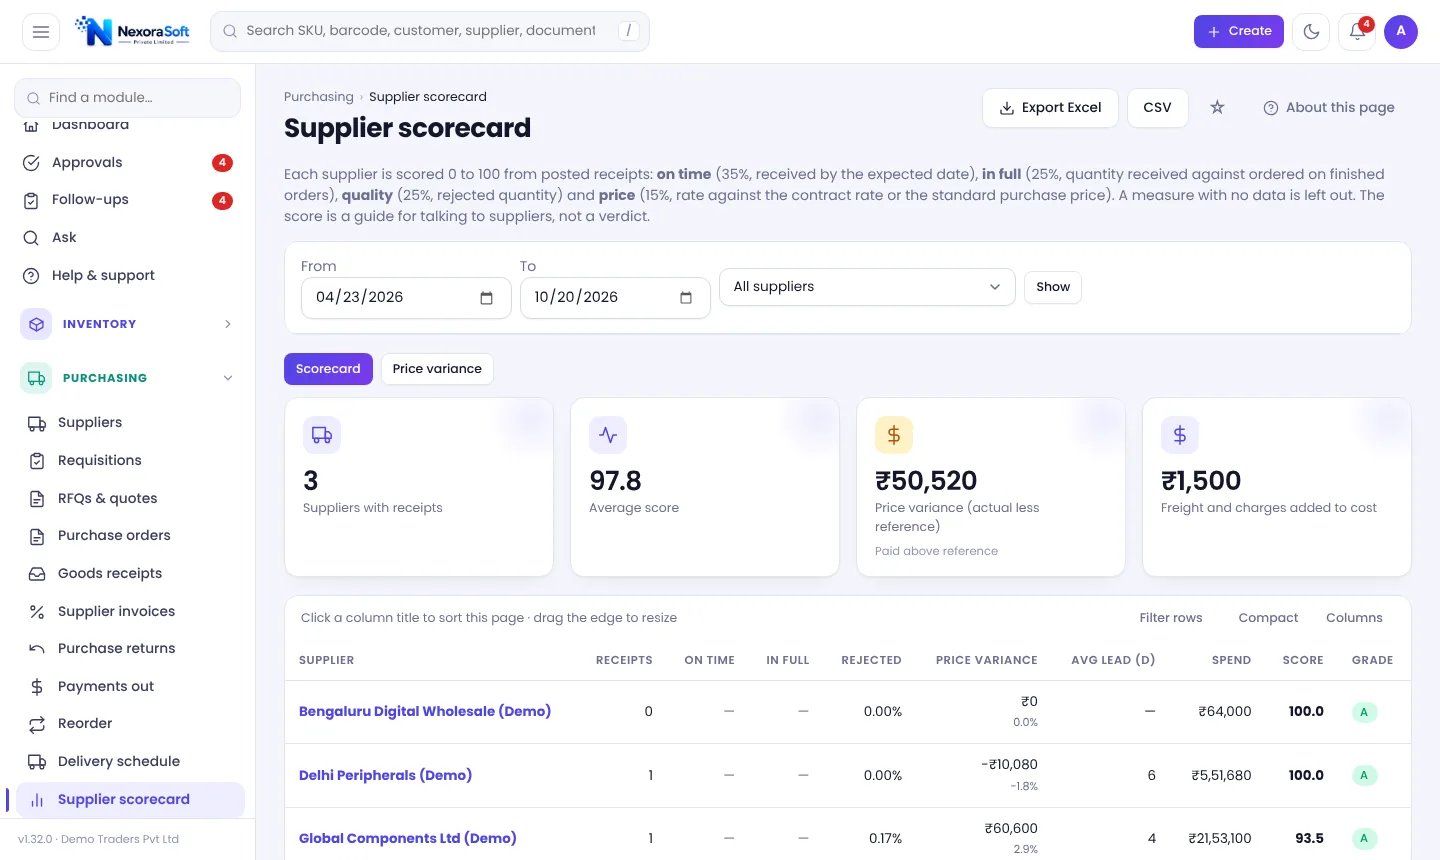This screenshot has width=1440, height=860.
Task: Export scorecard to Excel
Action: 1050,108
